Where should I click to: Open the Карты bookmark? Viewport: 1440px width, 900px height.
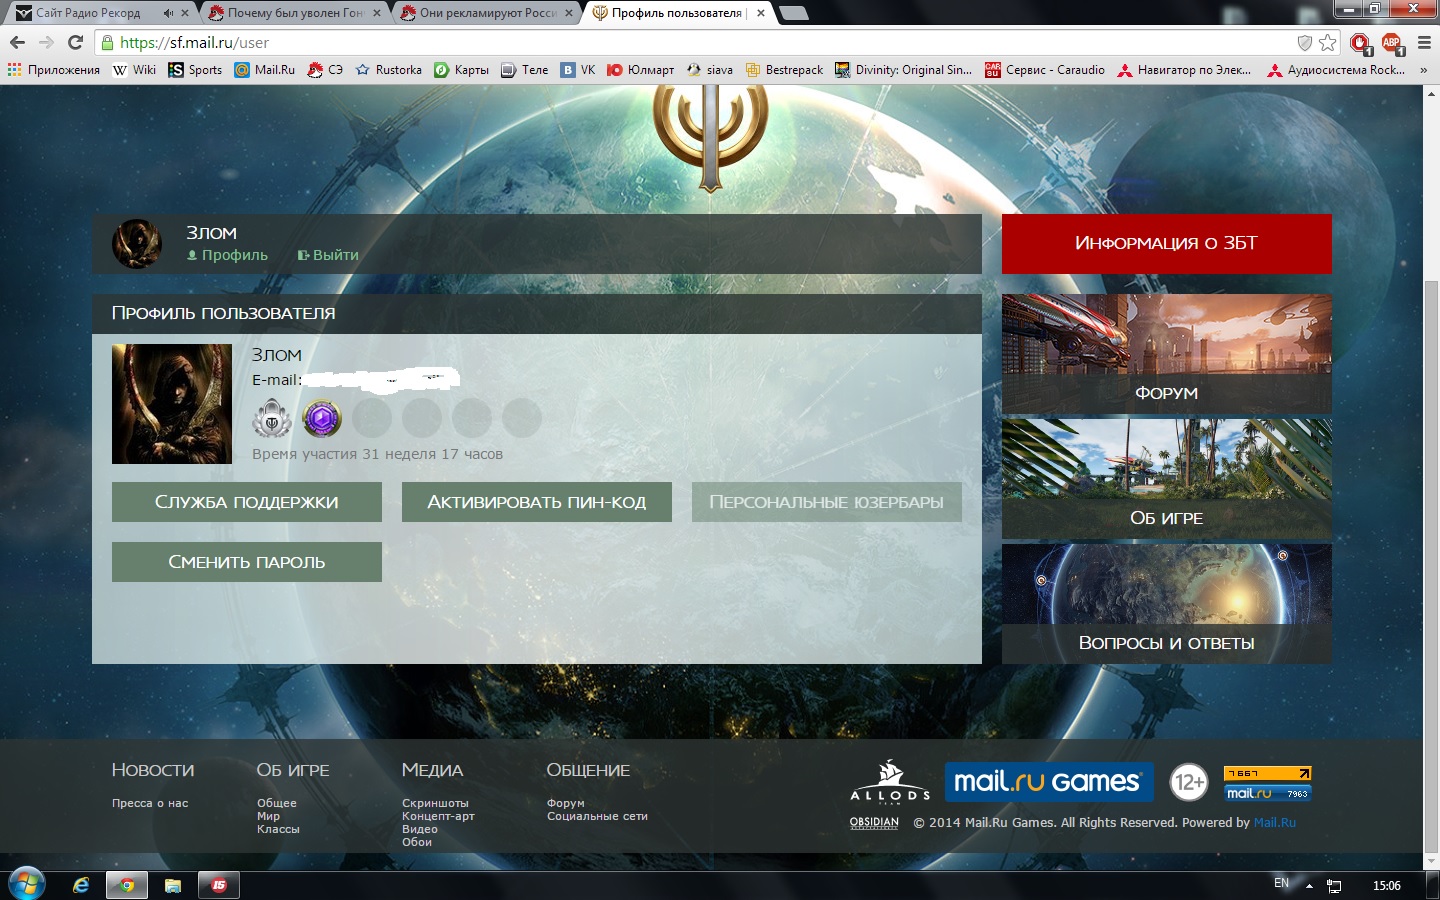click(x=461, y=70)
